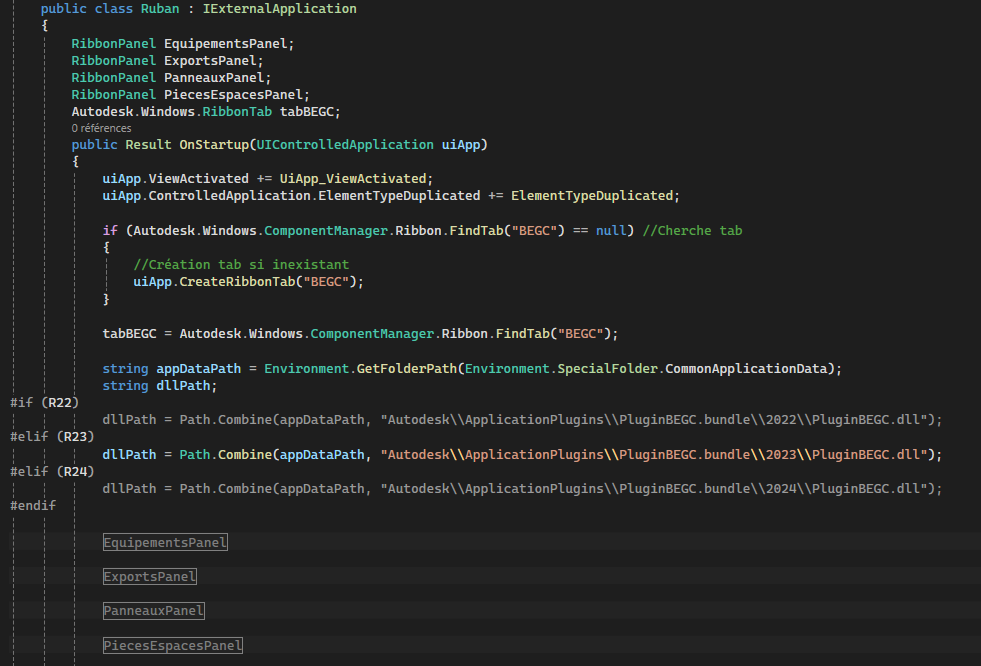The height and width of the screenshot is (666, 981).
Task: Expand the collapsed PiecesEspacesPanel region
Action: [173, 646]
